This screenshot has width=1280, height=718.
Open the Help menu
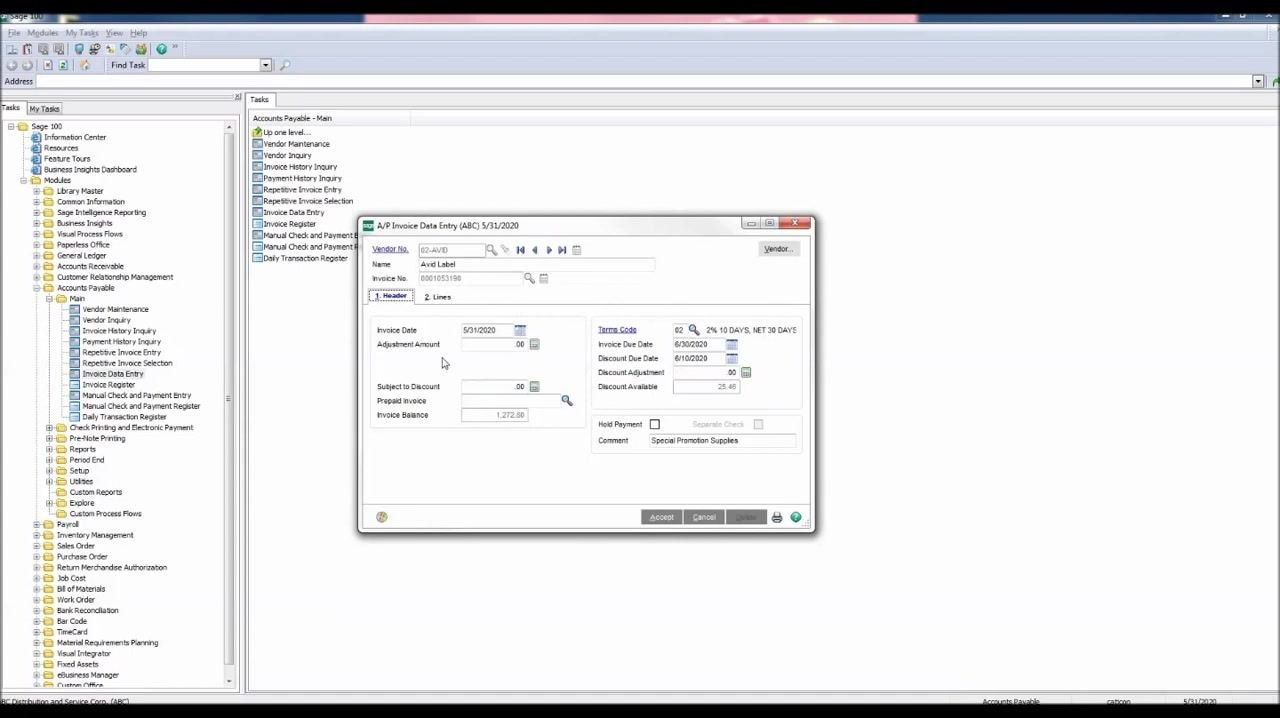tap(138, 33)
